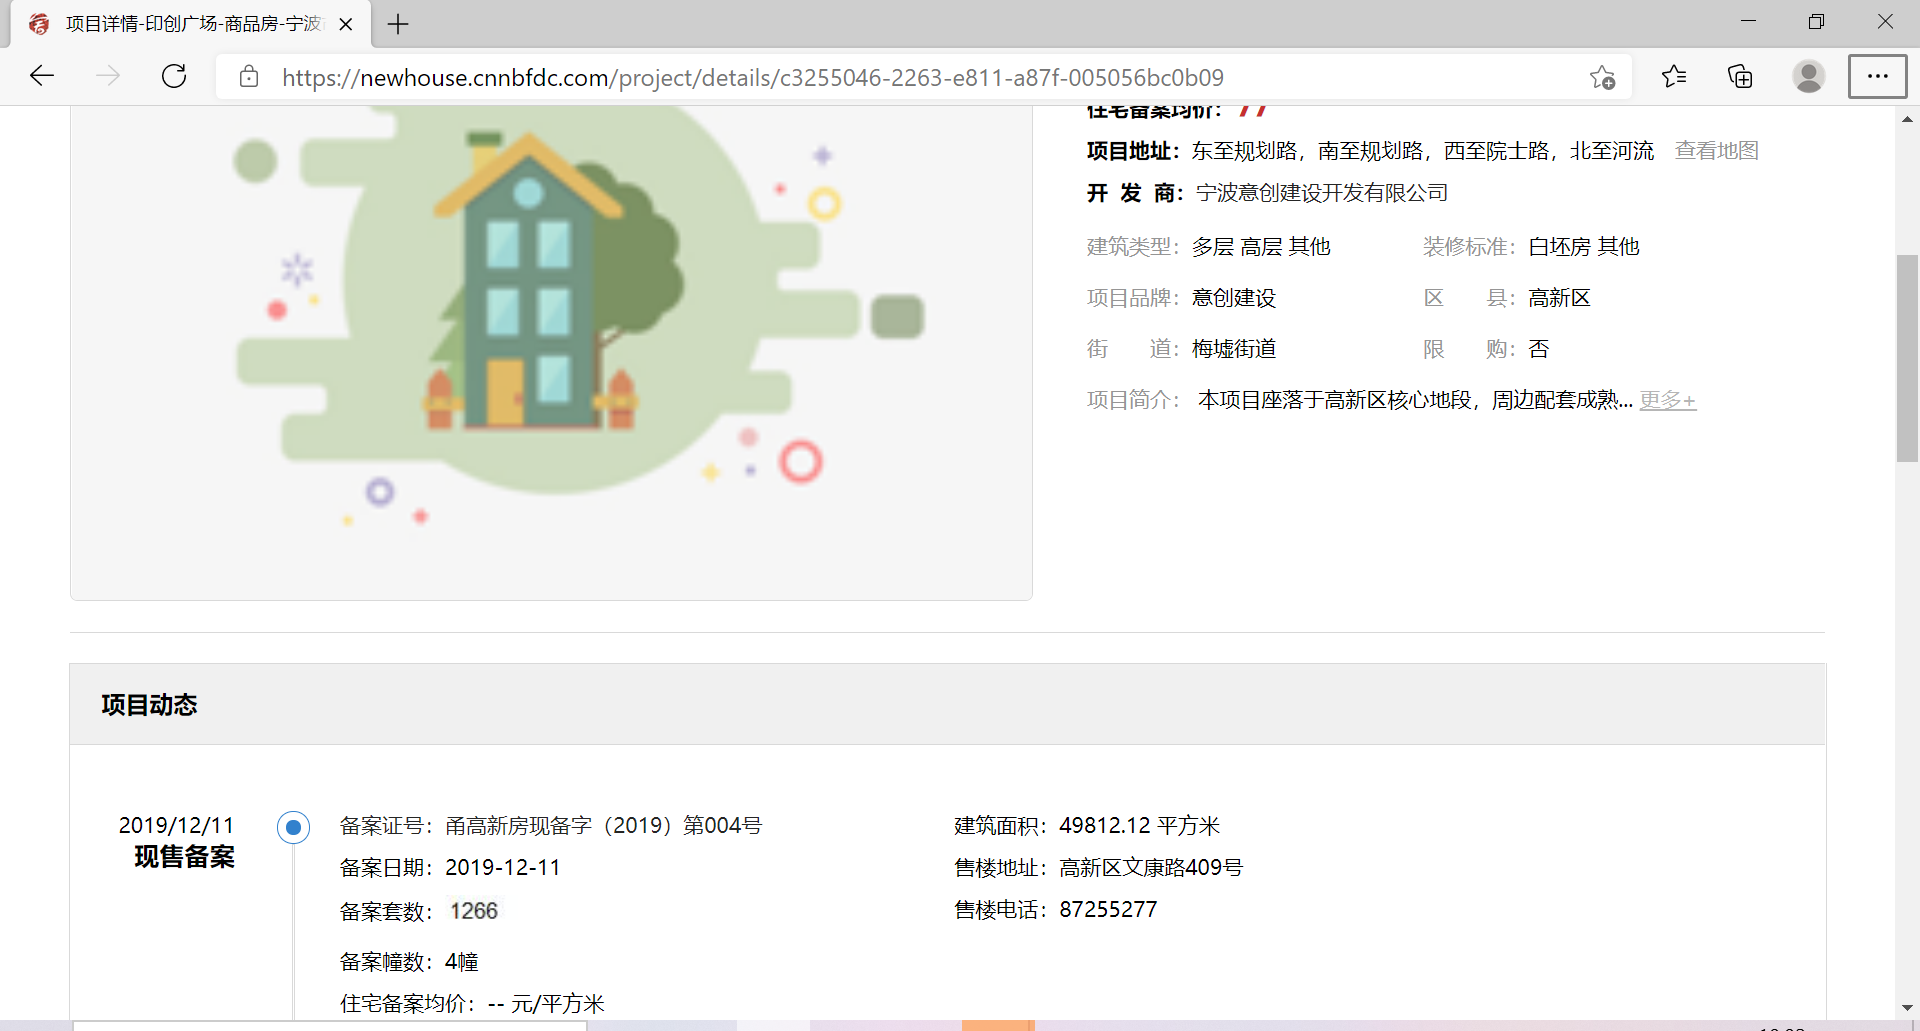Click the vertical scrollbar thumb
This screenshot has width=1920, height=1031.
1907,358
